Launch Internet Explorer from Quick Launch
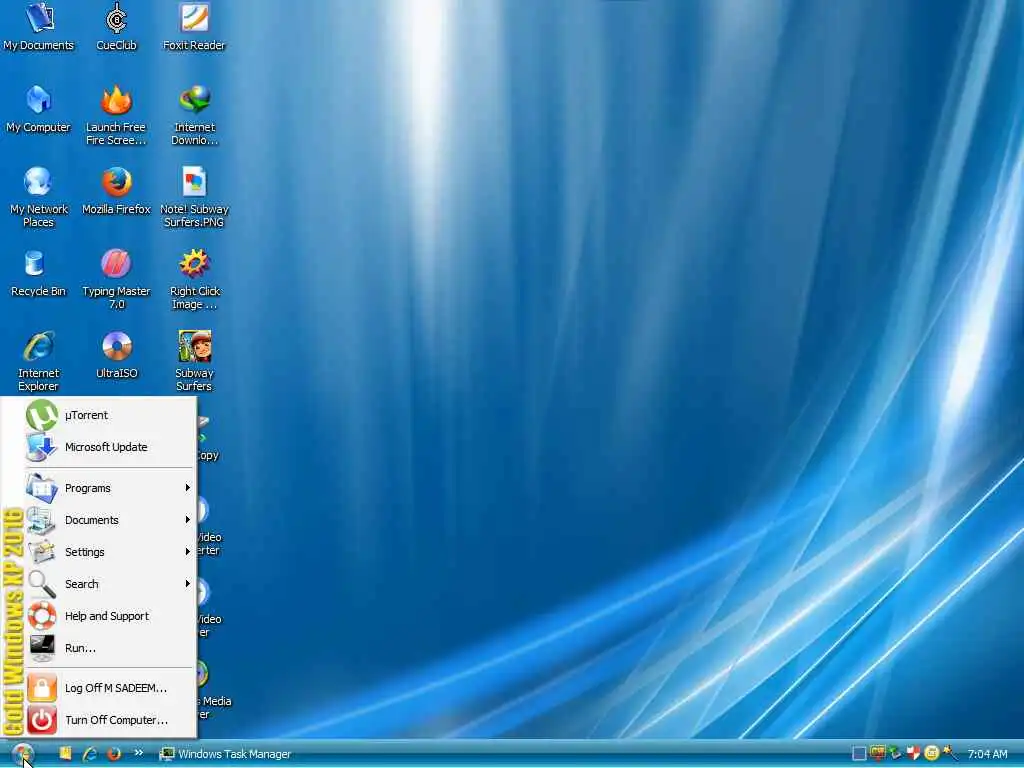The image size is (1024, 768). point(89,754)
